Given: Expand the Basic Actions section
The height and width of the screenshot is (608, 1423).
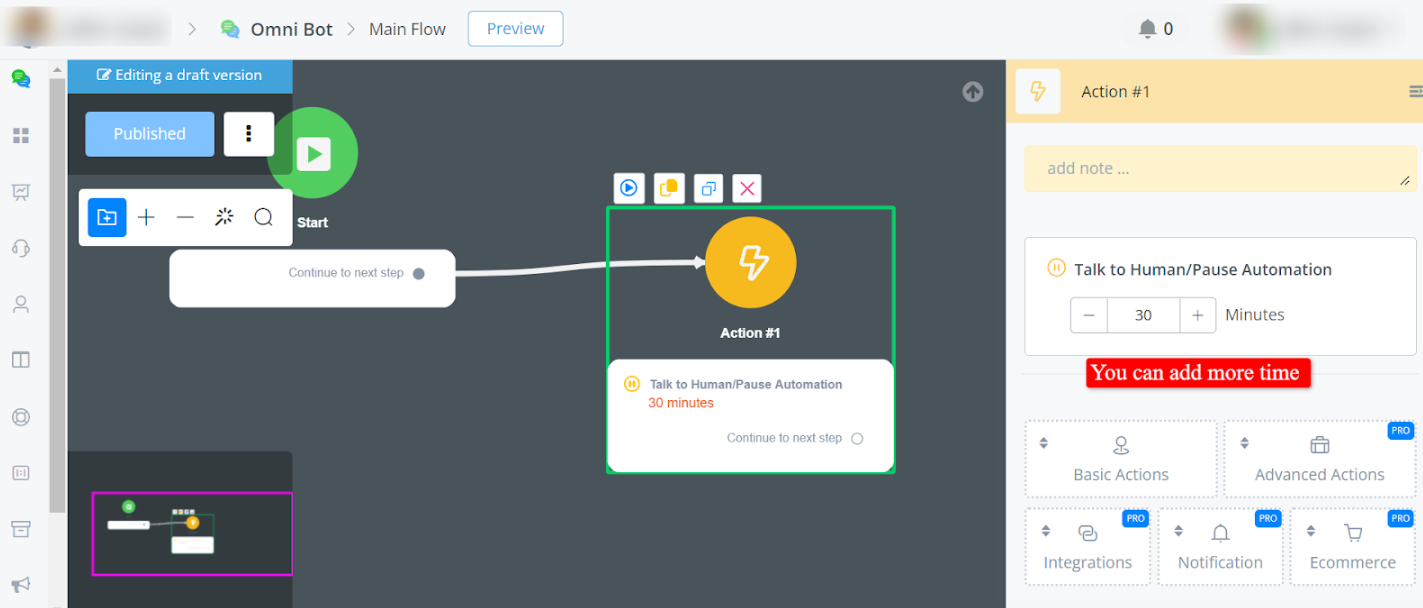Looking at the screenshot, I should tap(1120, 459).
